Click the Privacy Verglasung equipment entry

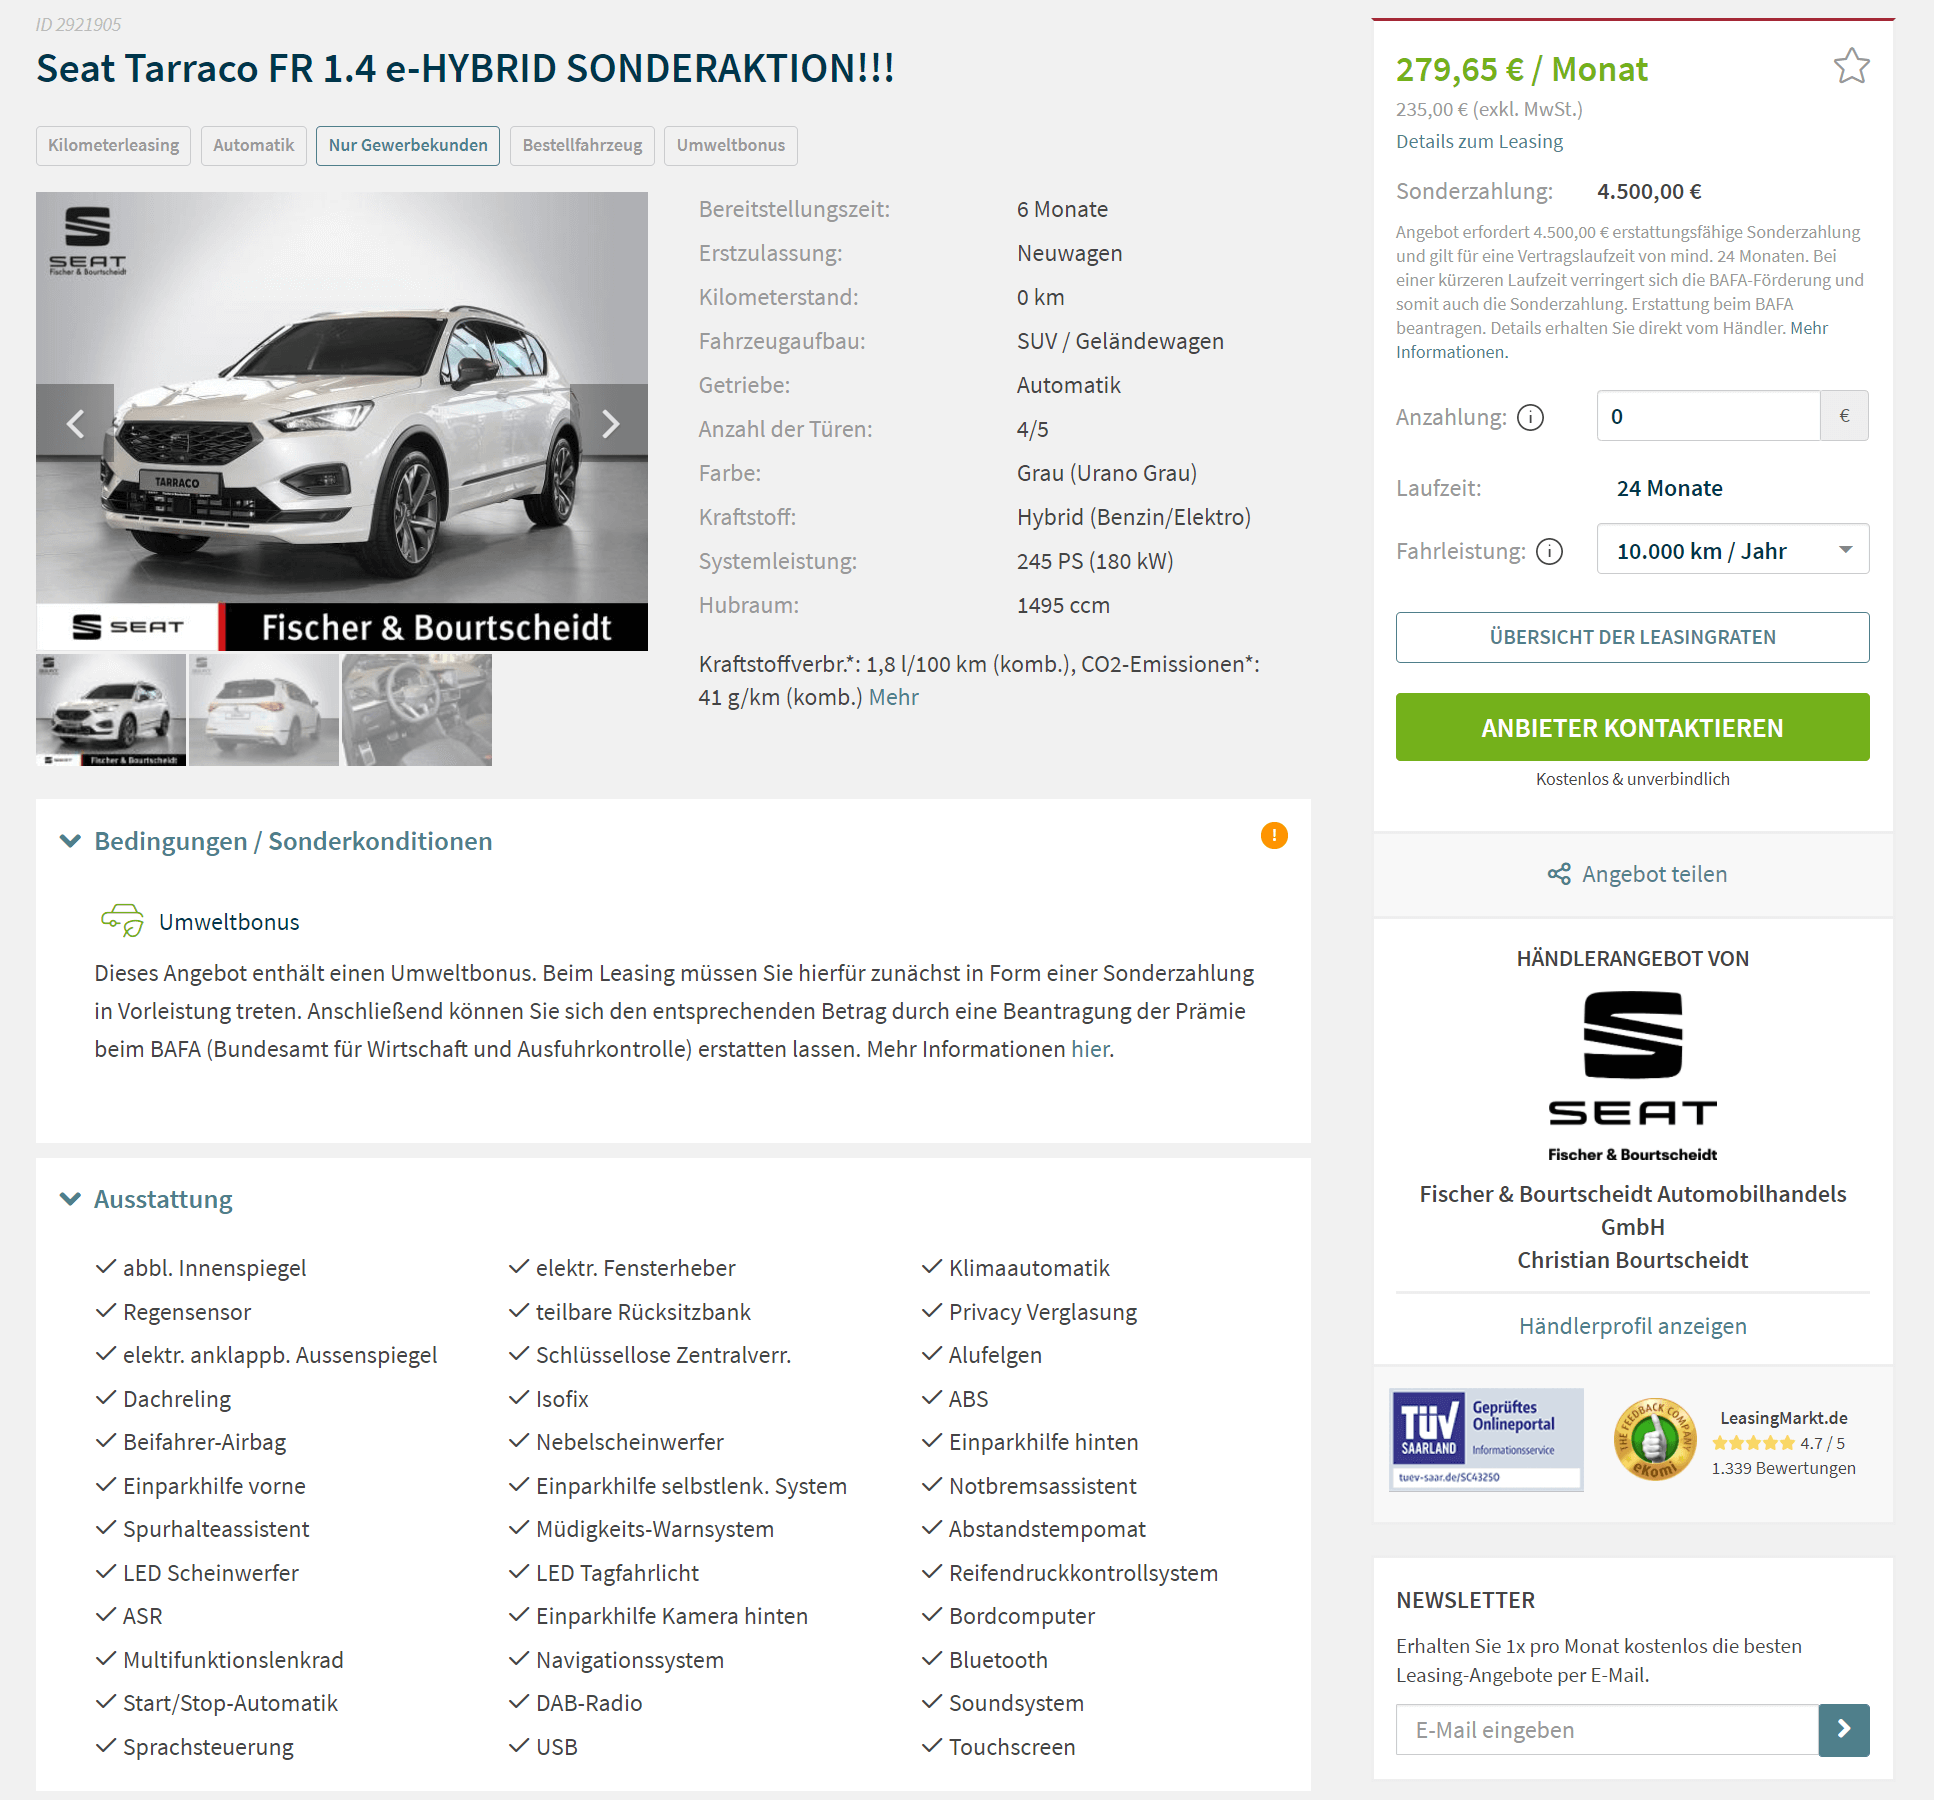point(1043,1312)
